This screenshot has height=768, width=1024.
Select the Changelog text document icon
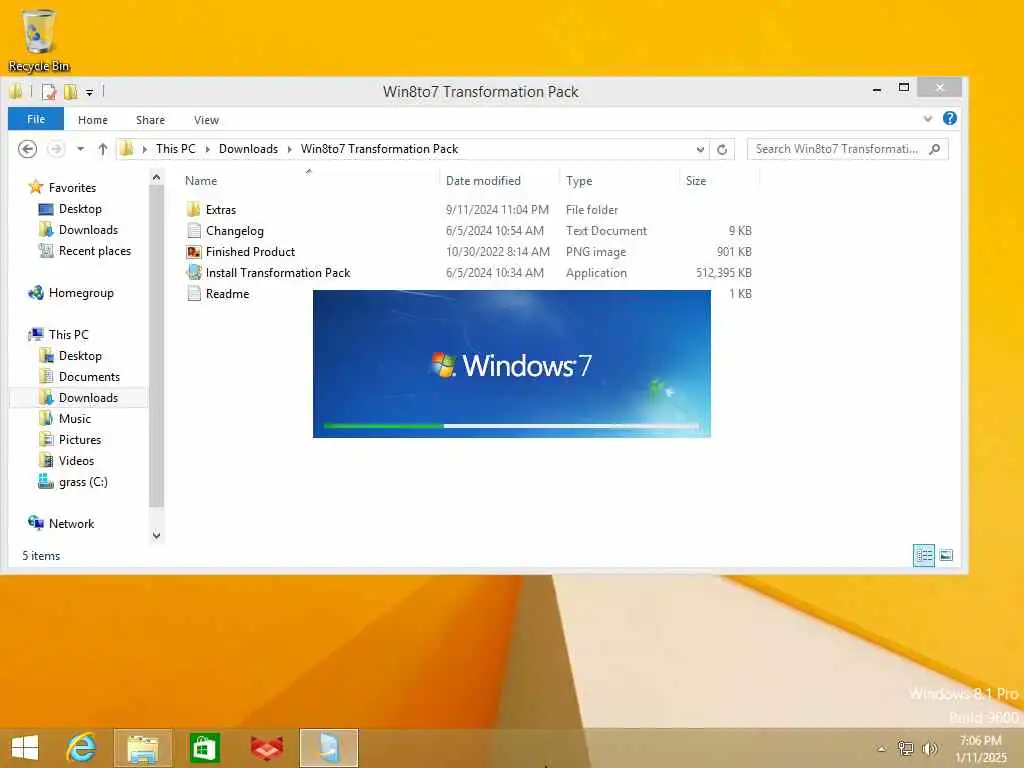pyautogui.click(x=193, y=231)
